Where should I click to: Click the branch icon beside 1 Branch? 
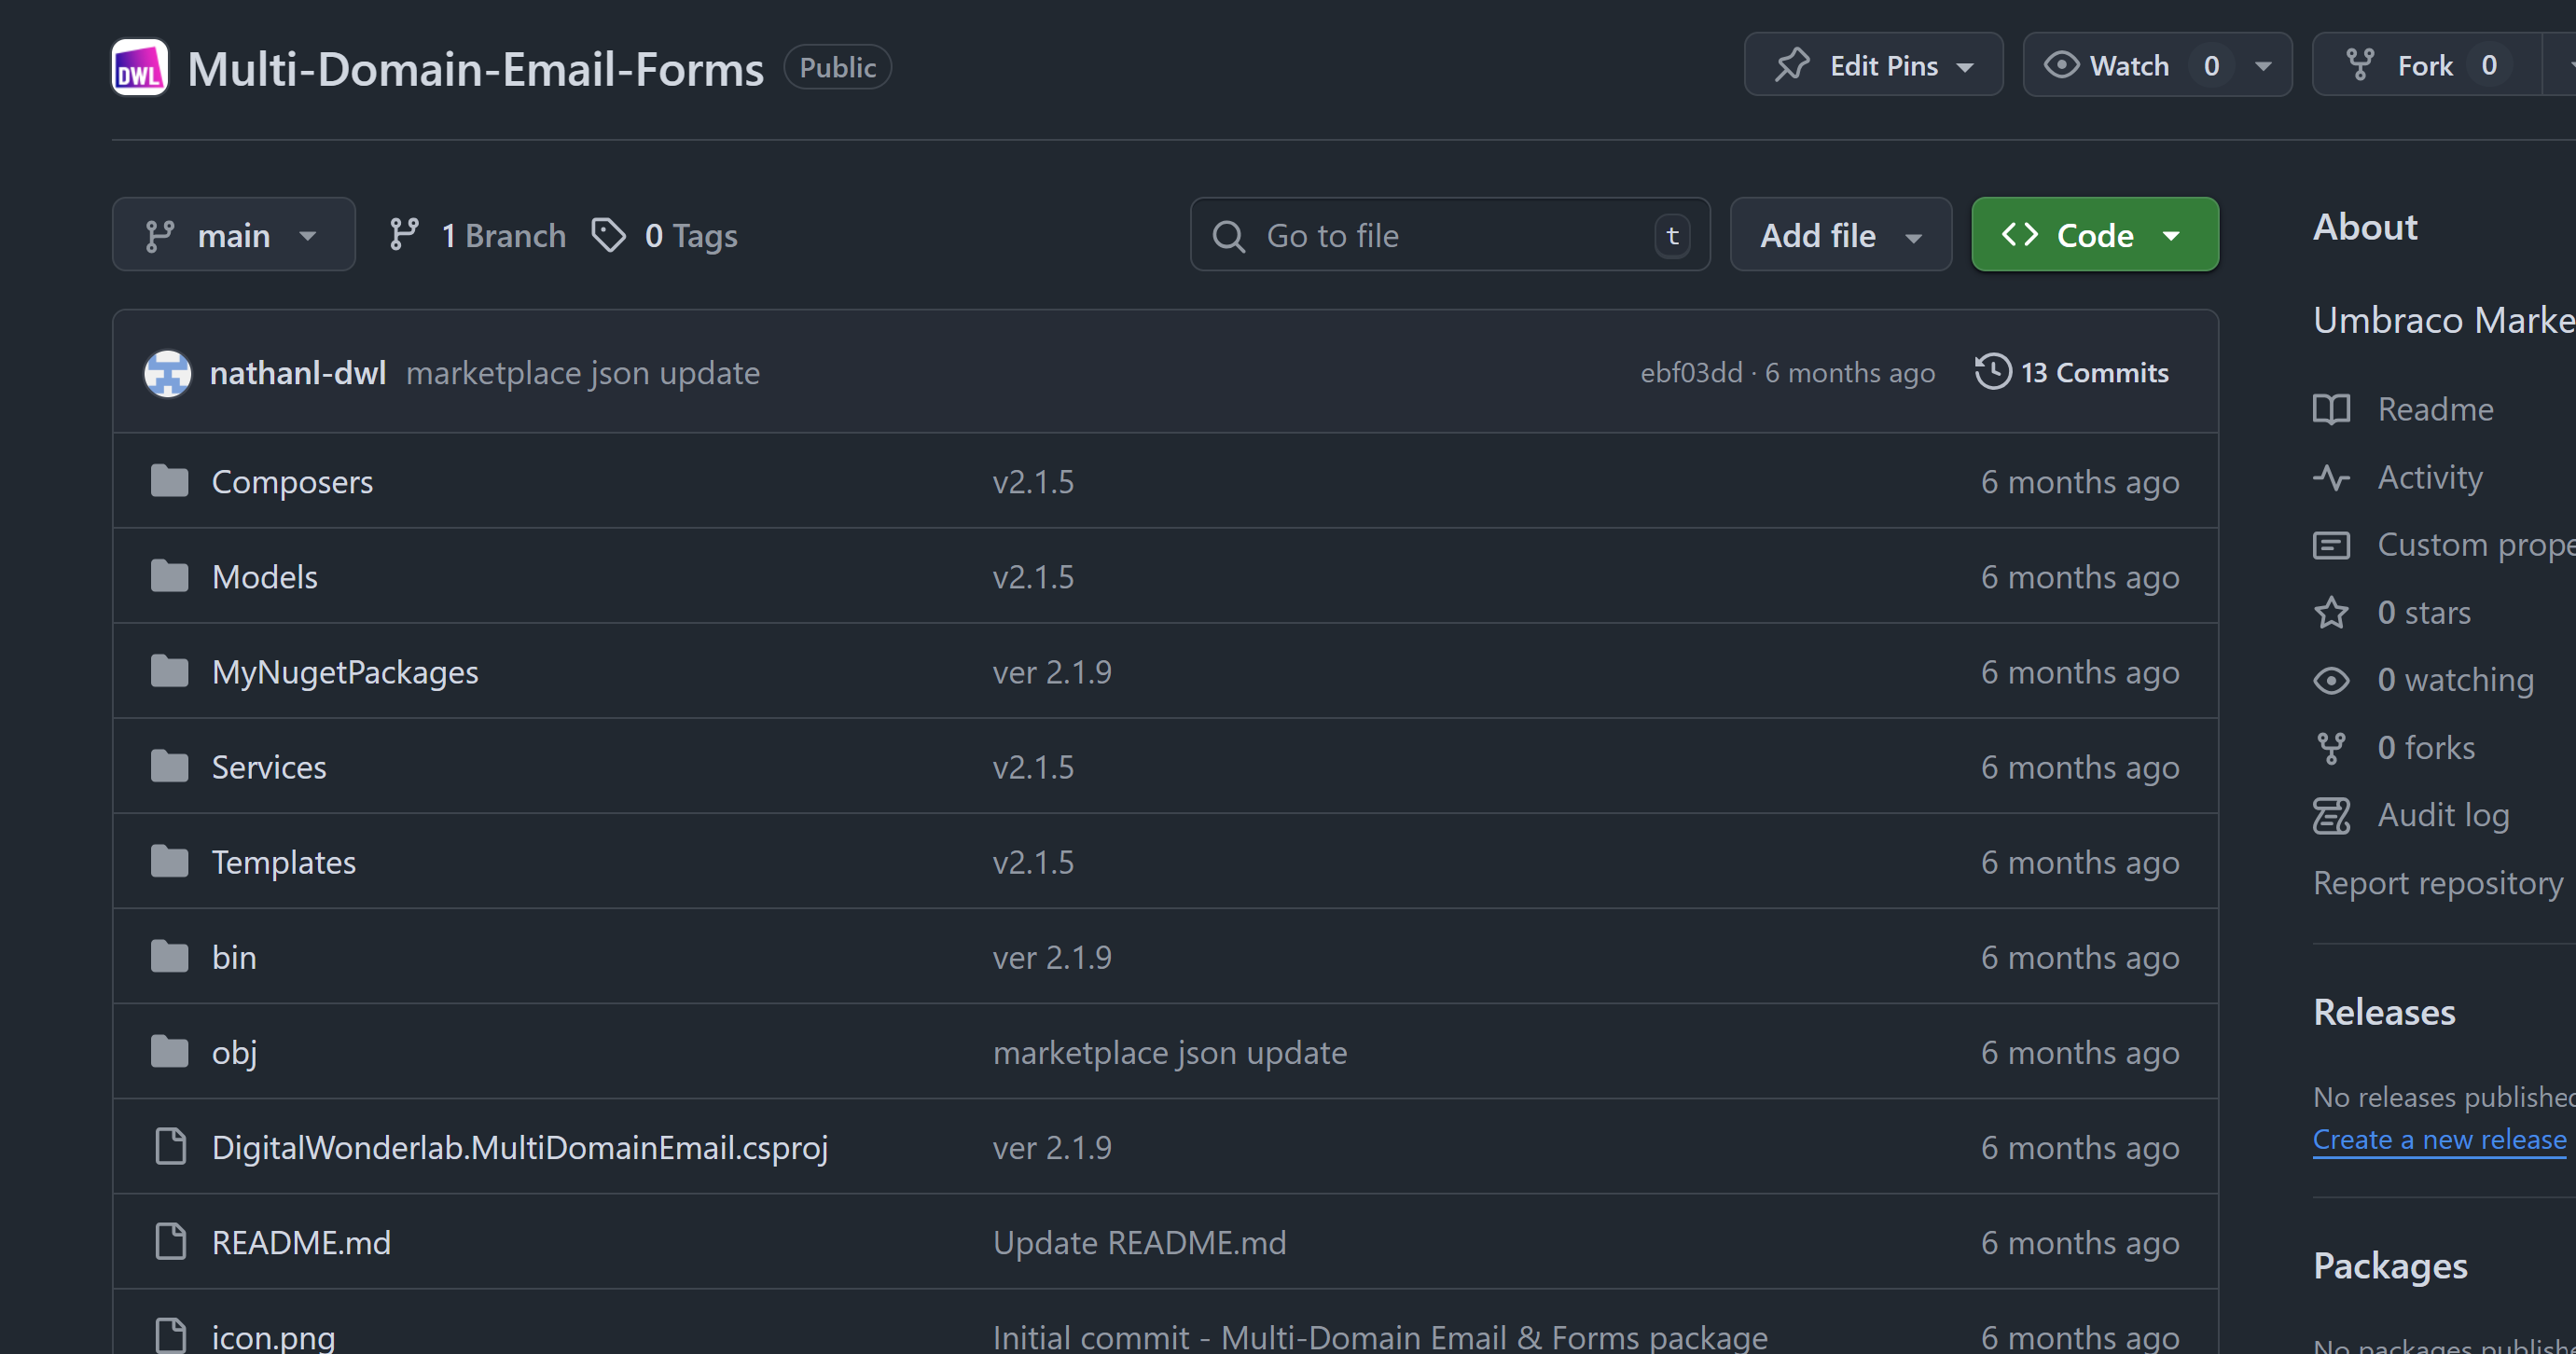coord(404,236)
